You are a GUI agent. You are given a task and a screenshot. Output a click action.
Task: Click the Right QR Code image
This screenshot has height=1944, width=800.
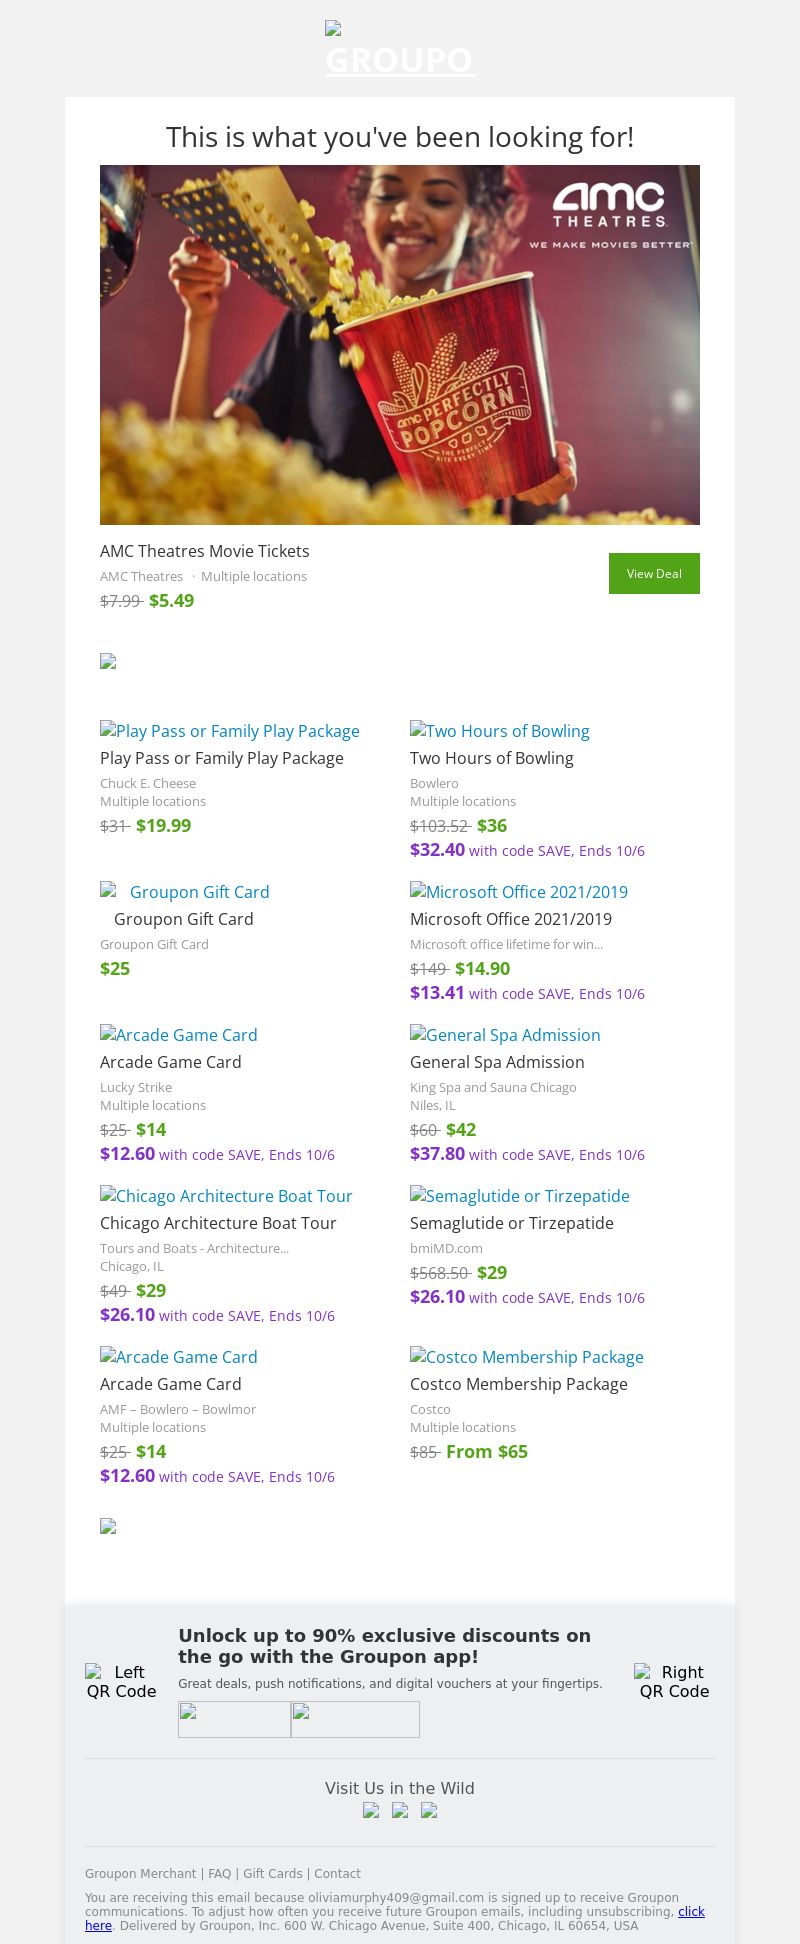pos(674,1681)
